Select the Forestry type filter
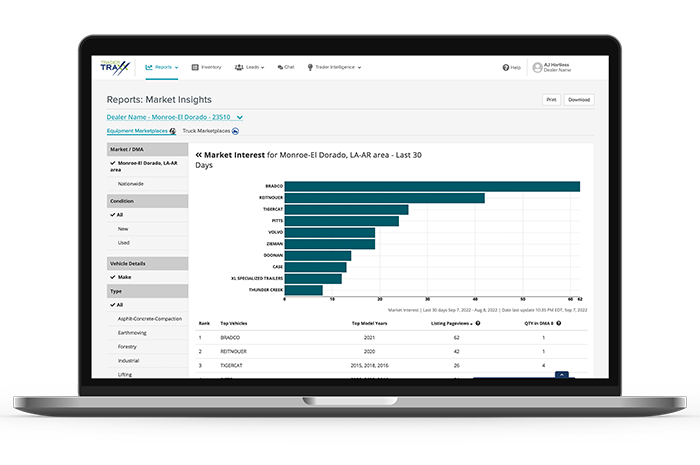Screen dimensions: 700x465 pyautogui.click(x=147, y=347)
